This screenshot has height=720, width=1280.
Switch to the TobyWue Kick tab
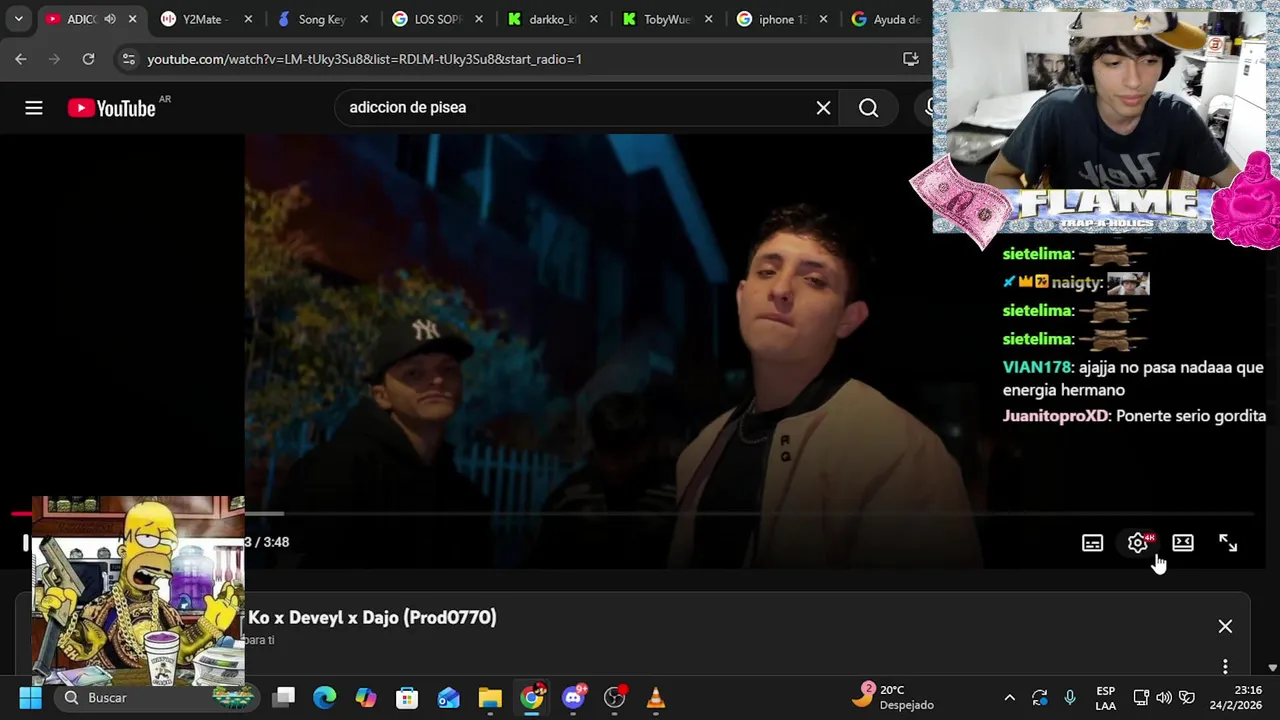[x=668, y=19]
